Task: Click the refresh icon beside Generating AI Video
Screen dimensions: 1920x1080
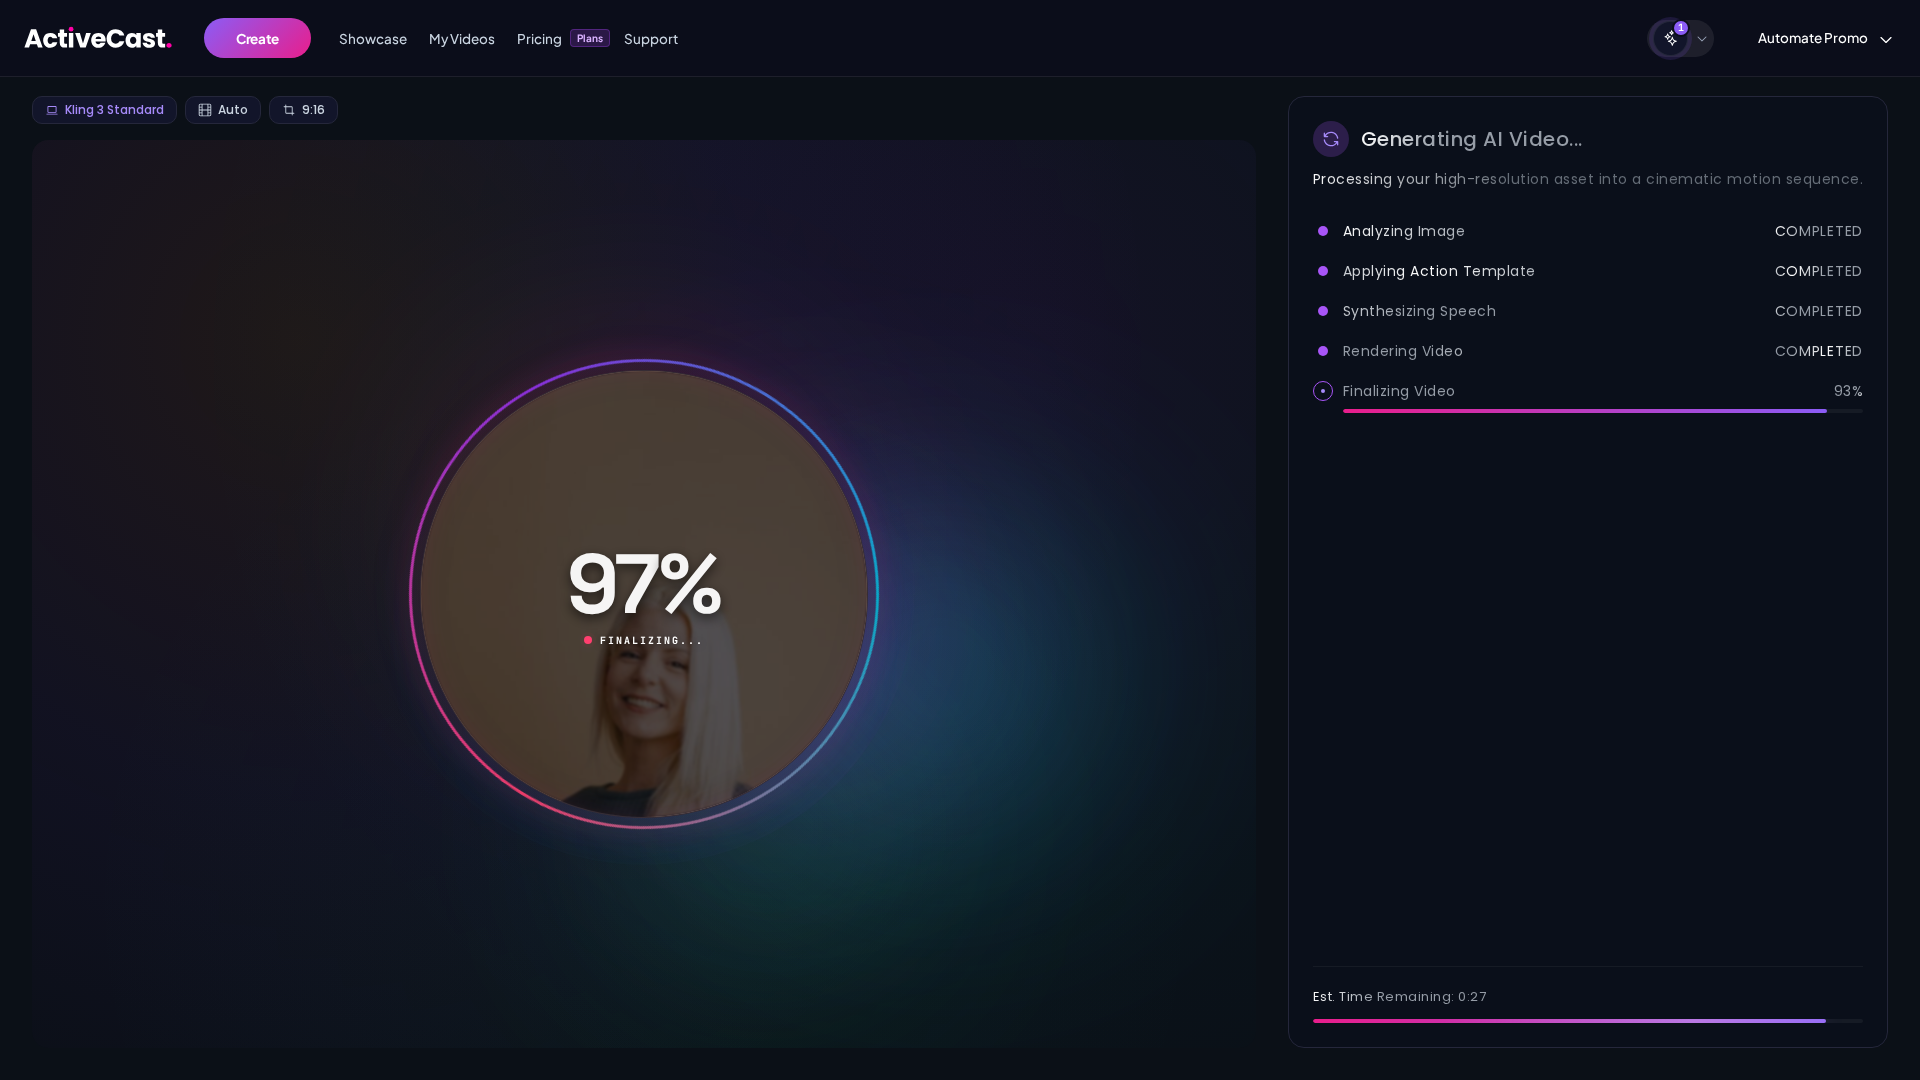Action: 1331,139
